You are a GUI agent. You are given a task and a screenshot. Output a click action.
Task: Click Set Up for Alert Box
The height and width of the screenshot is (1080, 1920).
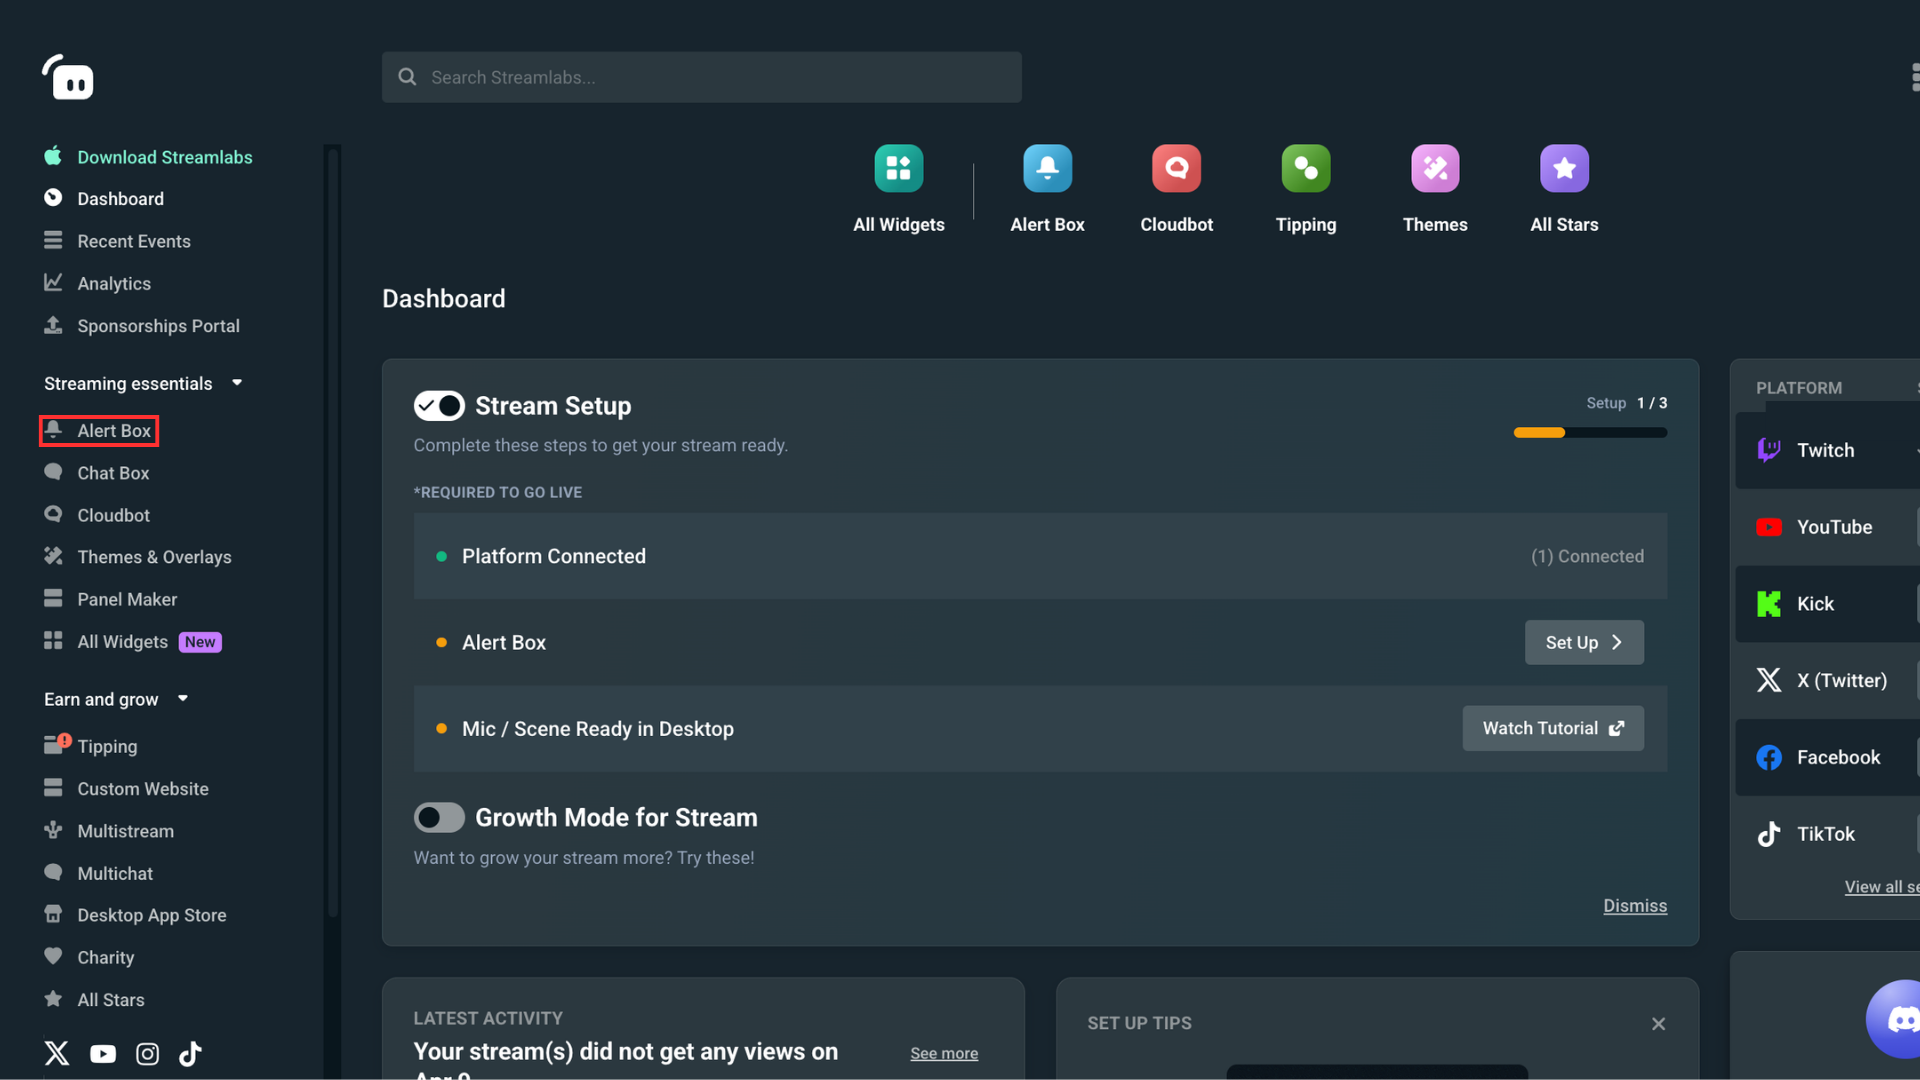pyautogui.click(x=1584, y=642)
